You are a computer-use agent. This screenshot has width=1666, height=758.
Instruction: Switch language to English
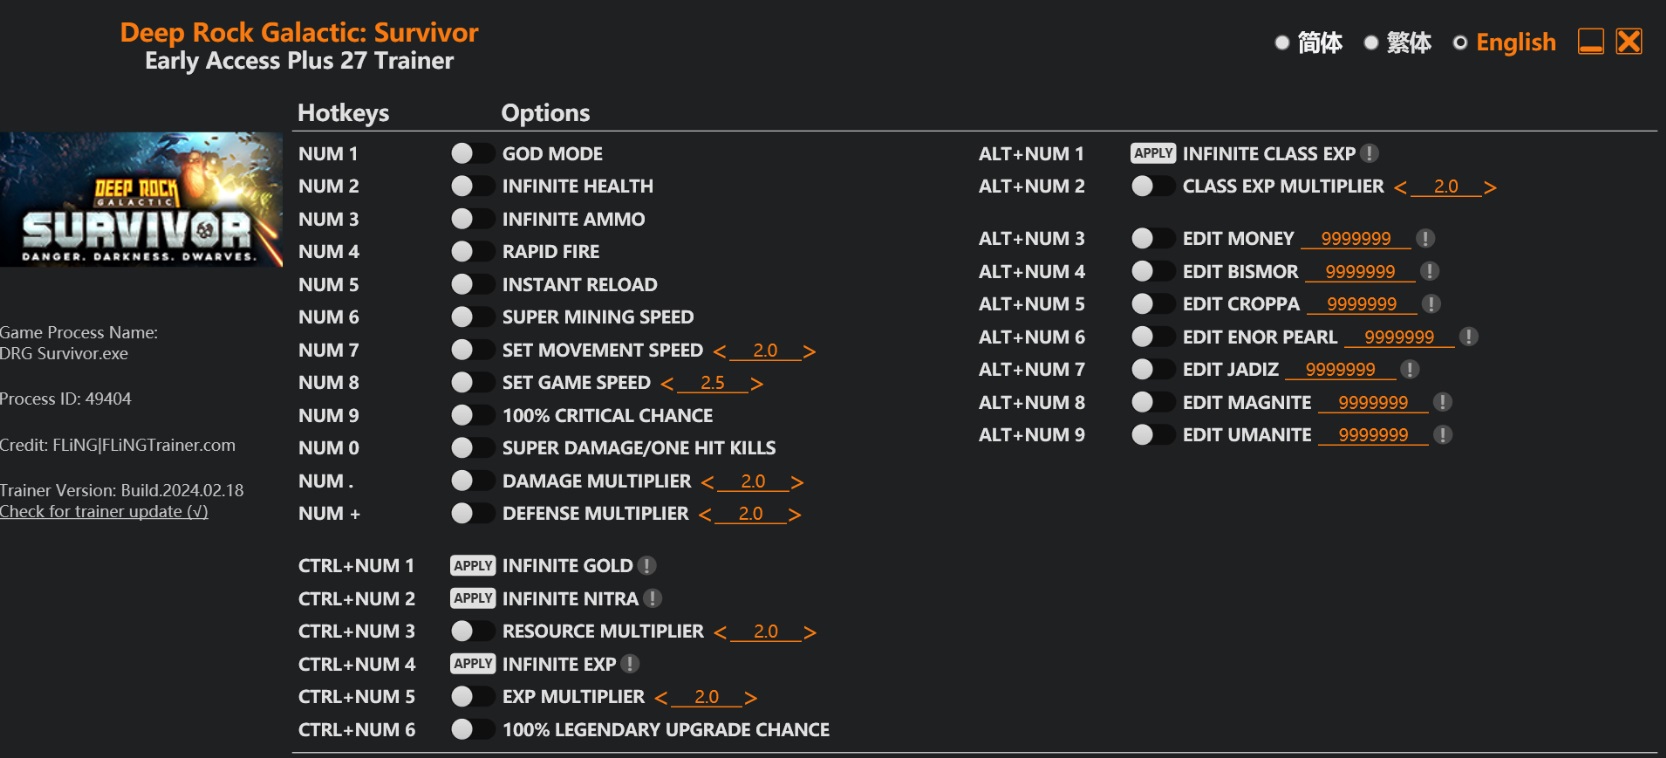[1505, 43]
